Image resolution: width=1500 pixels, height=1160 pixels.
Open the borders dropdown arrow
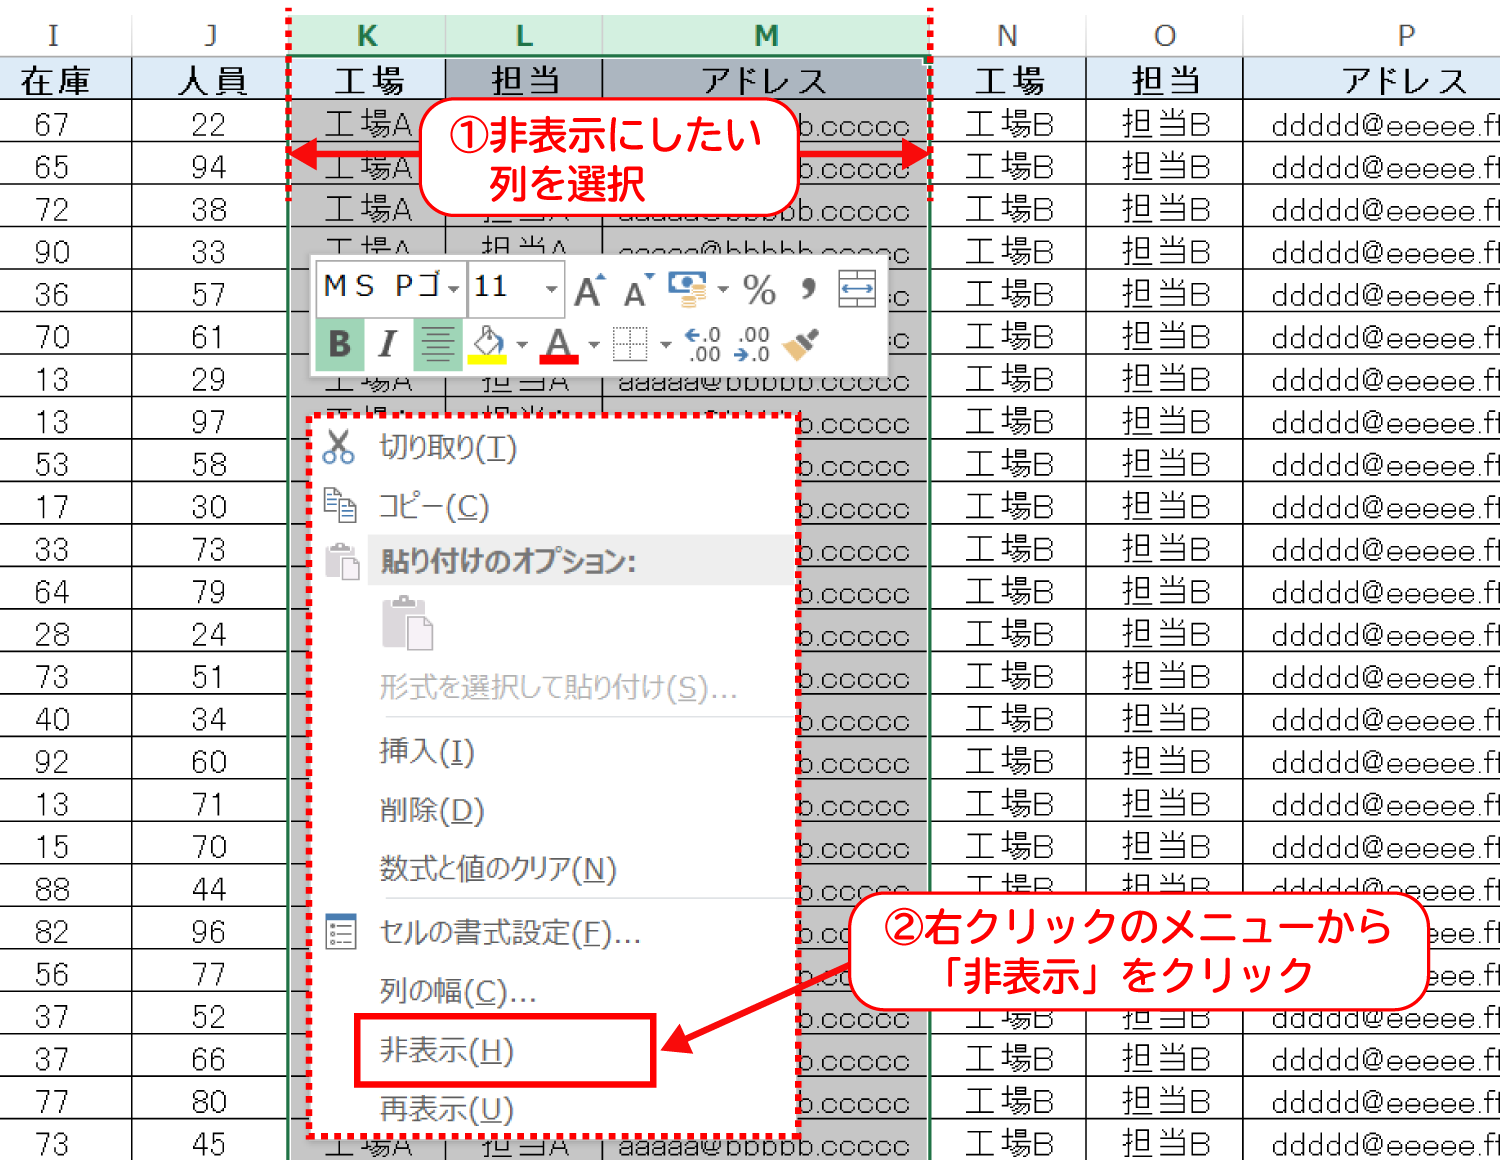click(x=664, y=344)
